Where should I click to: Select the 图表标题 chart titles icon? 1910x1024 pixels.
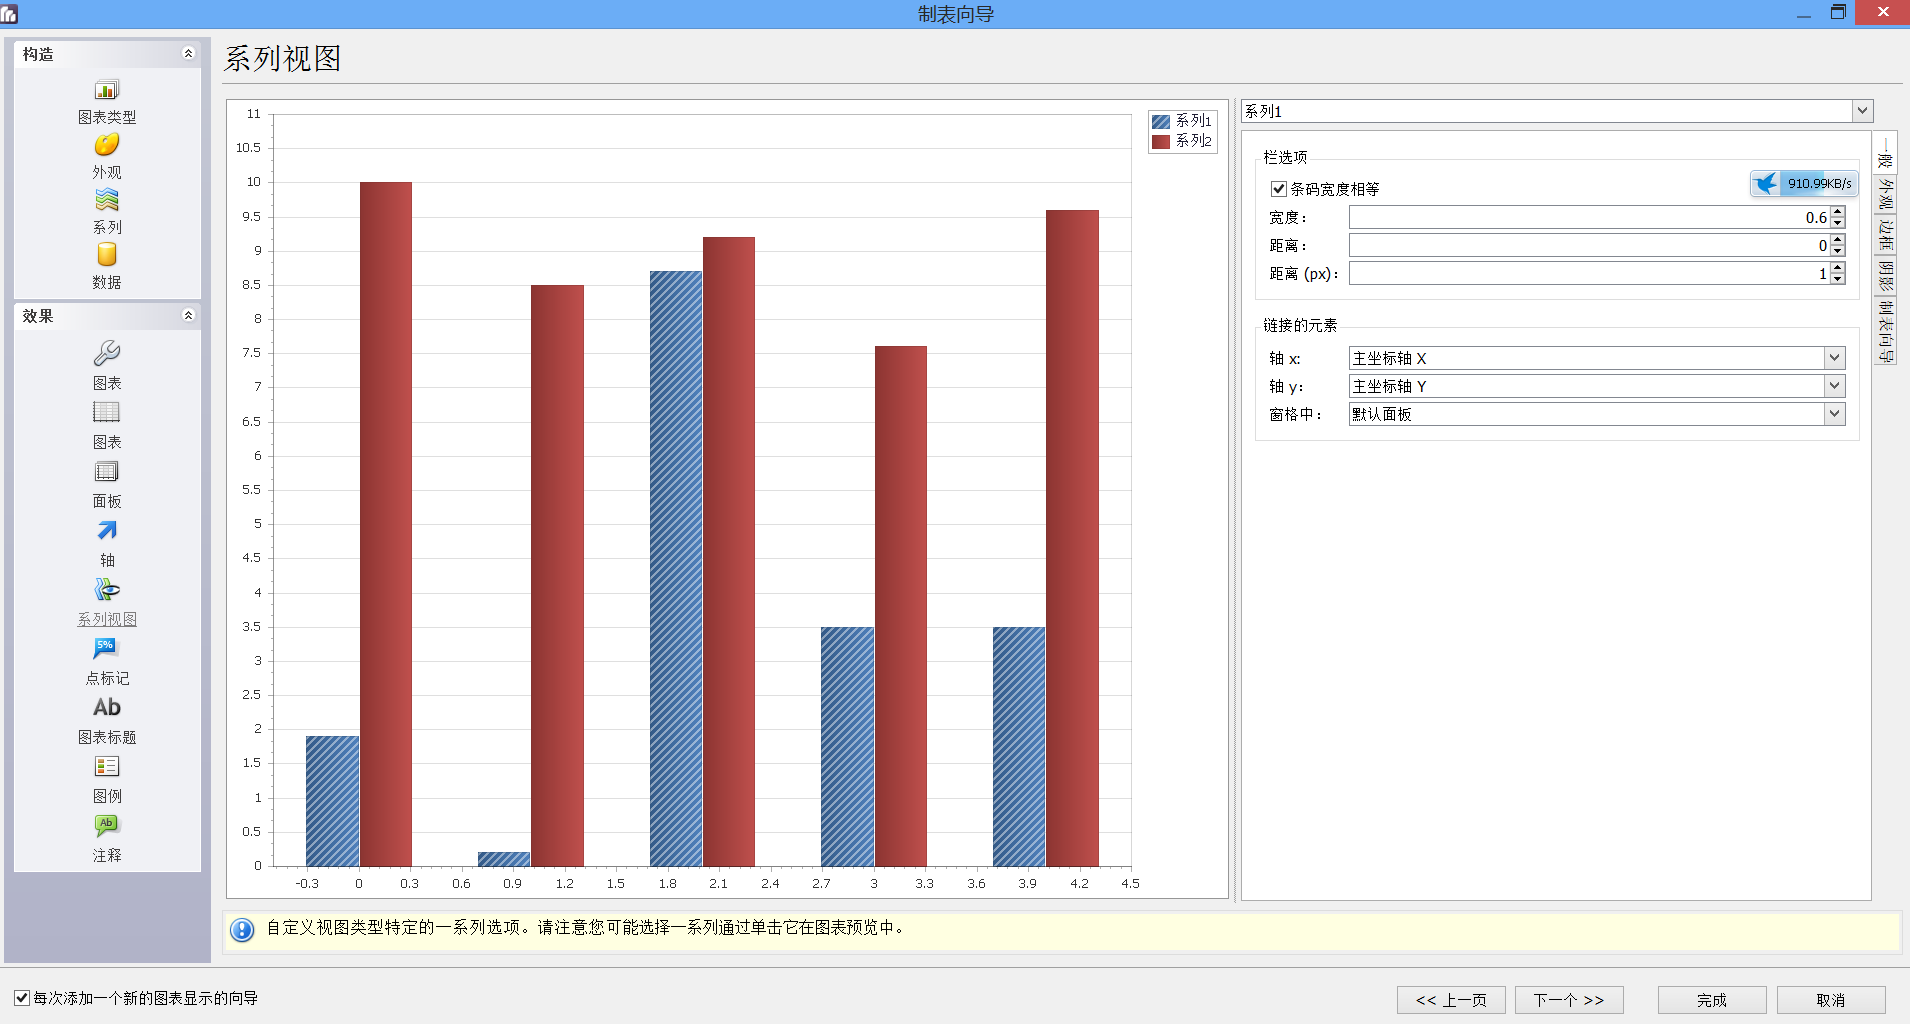(x=107, y=709)
